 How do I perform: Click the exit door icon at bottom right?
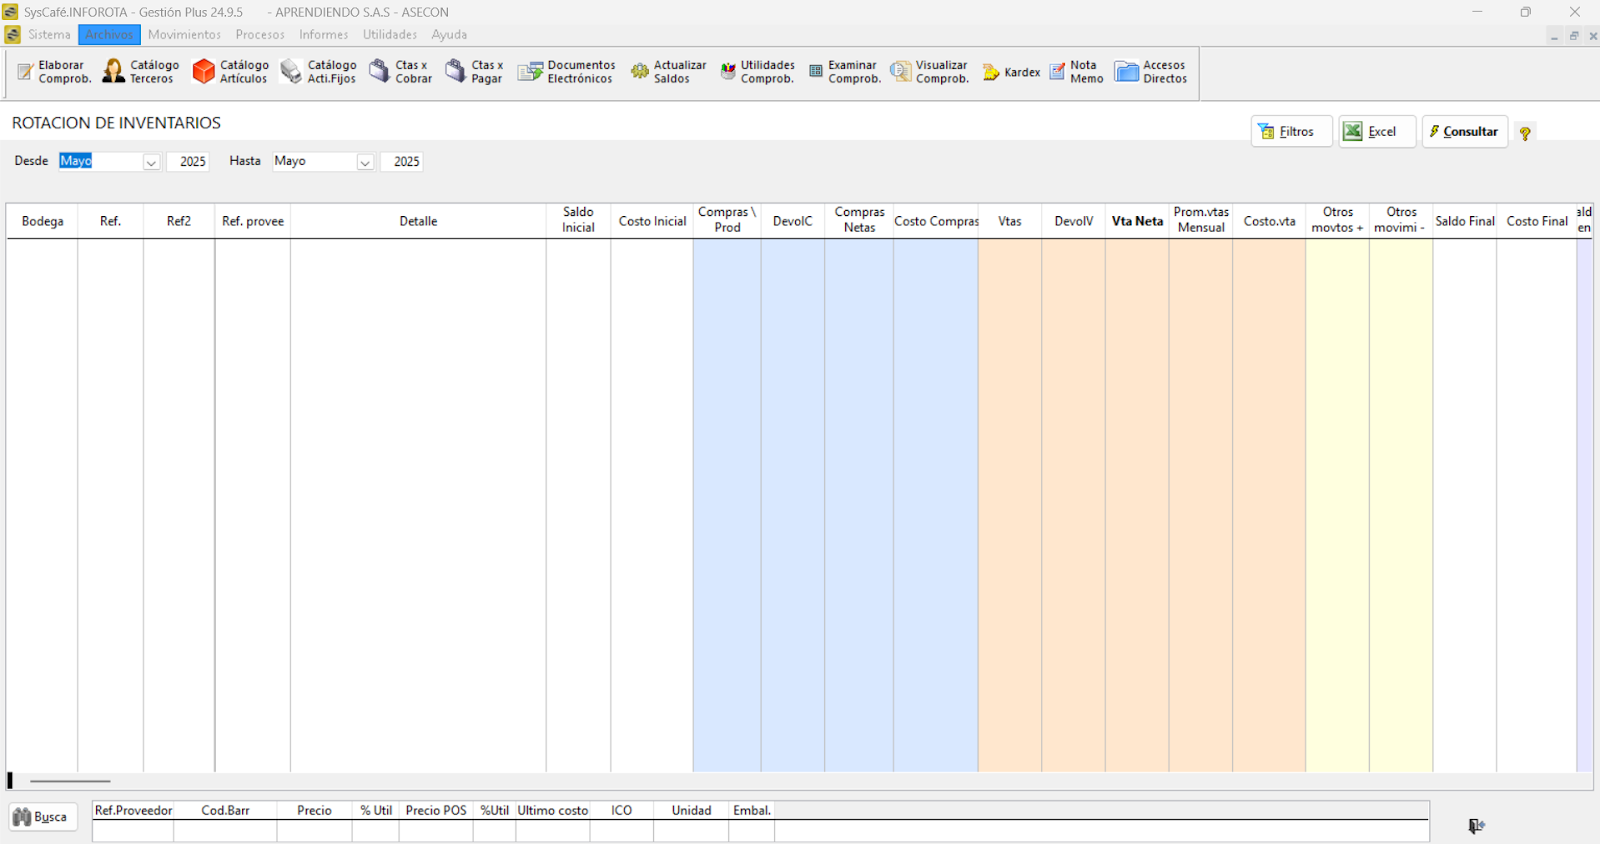click(1476, 825)
